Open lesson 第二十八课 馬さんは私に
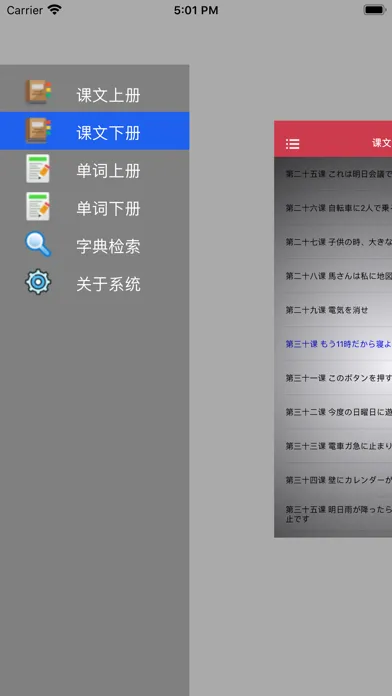Image resolution: width=392 pixels, height=696 pixels. tap(333, 276)
